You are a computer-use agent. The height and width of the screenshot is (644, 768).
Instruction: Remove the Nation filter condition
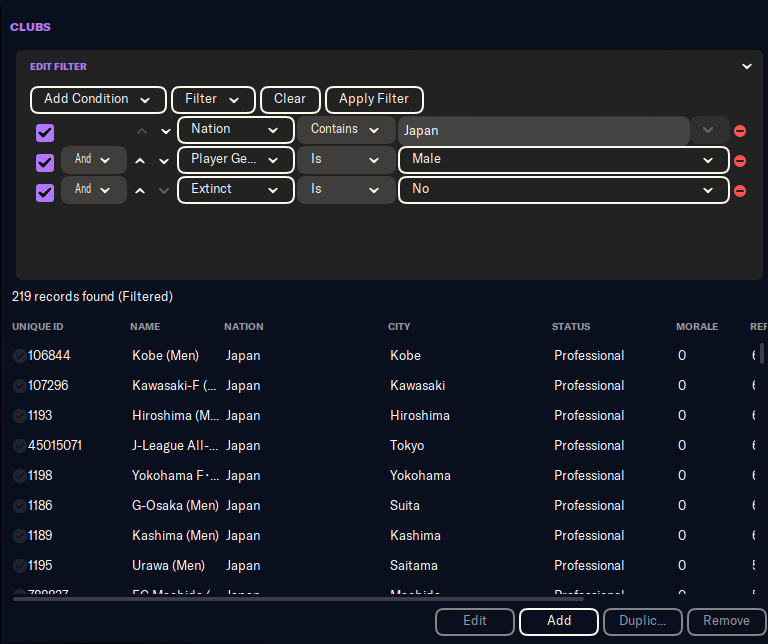pos(740,131)
